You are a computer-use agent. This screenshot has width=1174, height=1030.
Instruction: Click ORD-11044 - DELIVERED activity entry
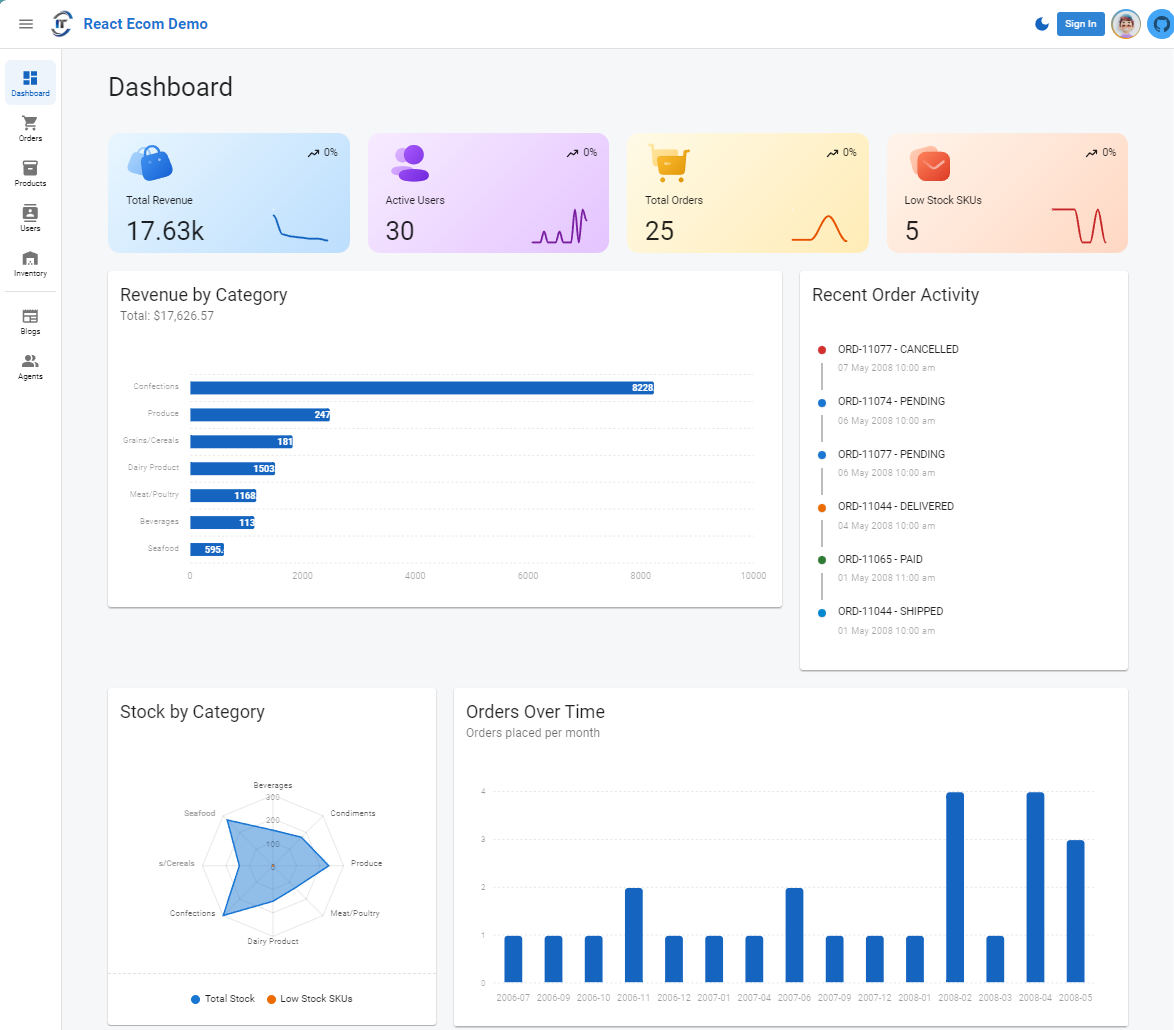895,507
